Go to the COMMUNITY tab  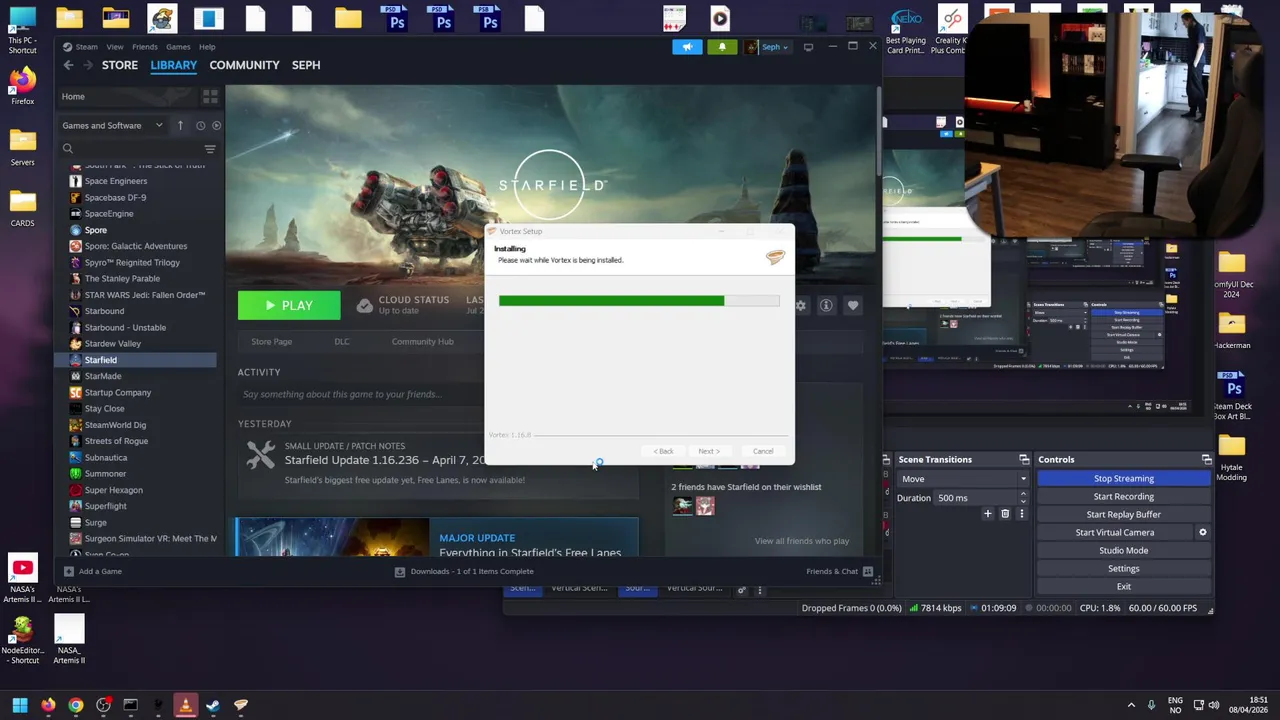[244, 65]
